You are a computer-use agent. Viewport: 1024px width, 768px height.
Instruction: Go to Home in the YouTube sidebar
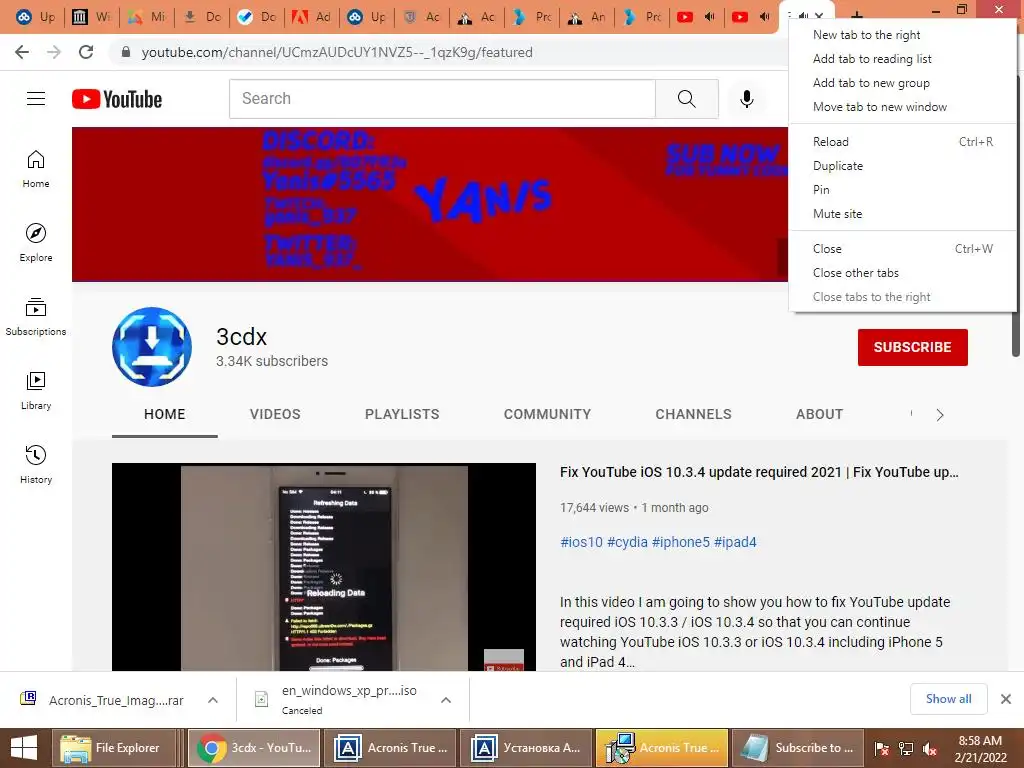(36, 169)
